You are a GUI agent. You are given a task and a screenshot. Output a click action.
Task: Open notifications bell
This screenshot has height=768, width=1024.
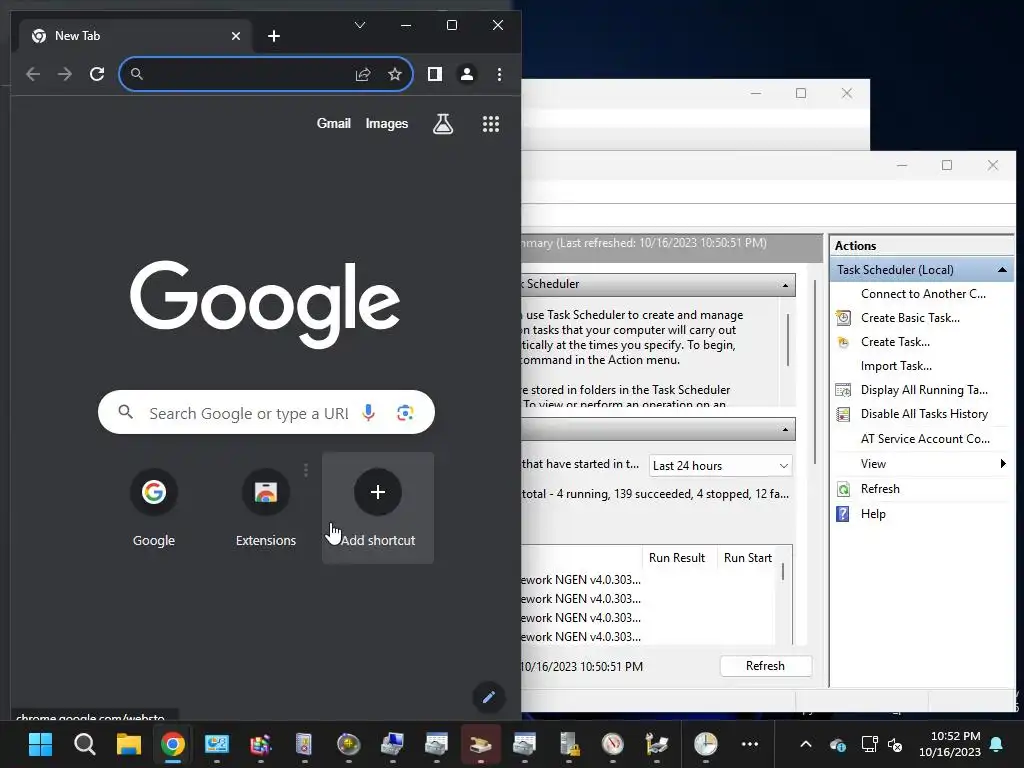(x=997, y=744)
